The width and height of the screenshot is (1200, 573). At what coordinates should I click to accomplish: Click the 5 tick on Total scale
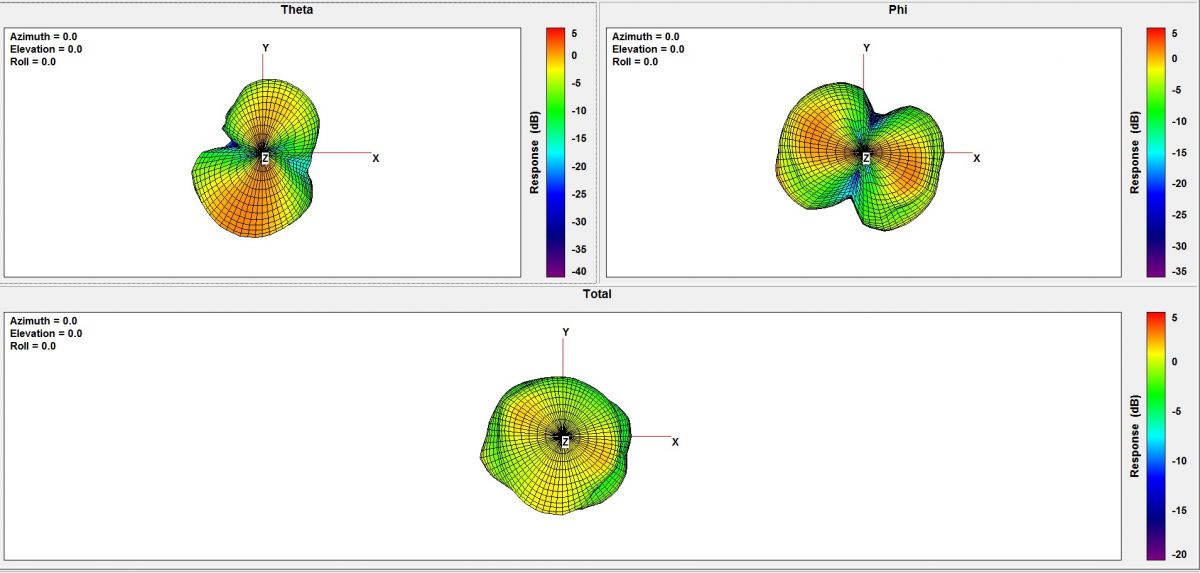coord(1175,316)
